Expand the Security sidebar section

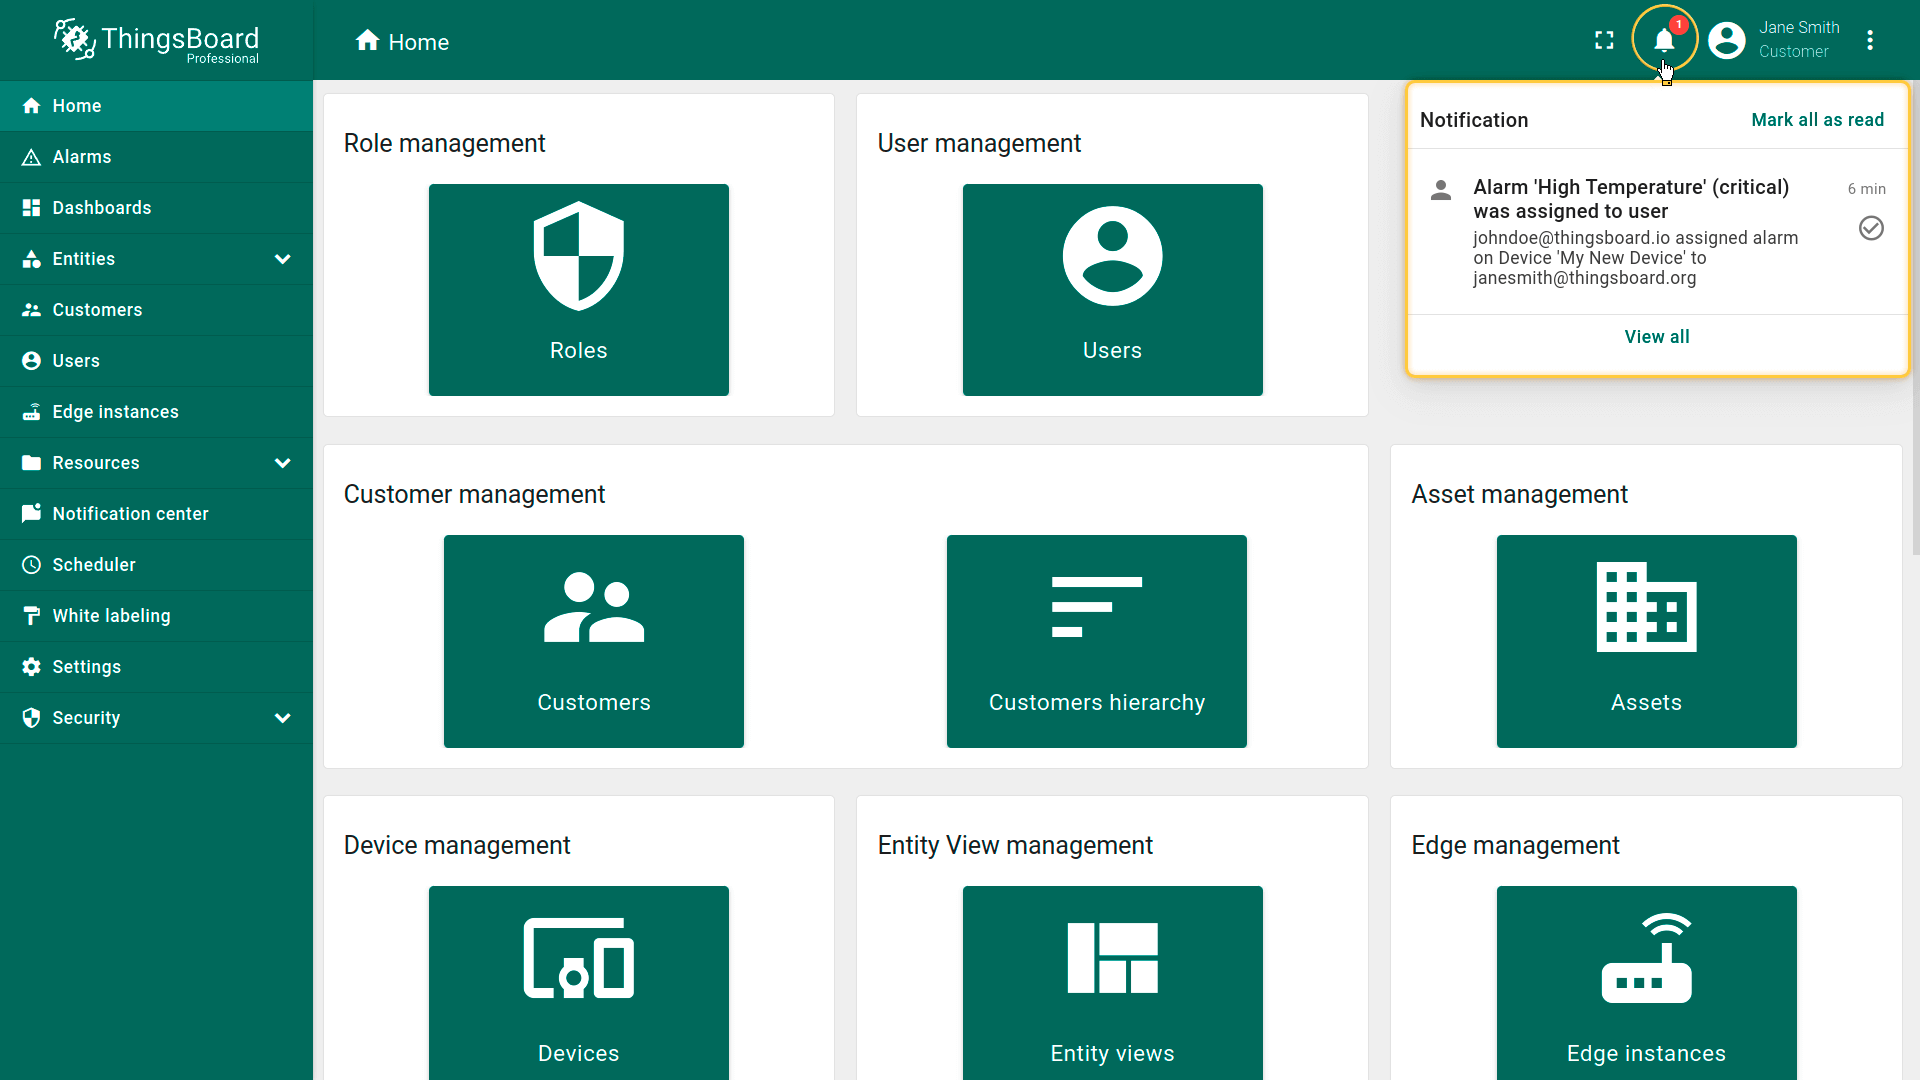[283, 718]
